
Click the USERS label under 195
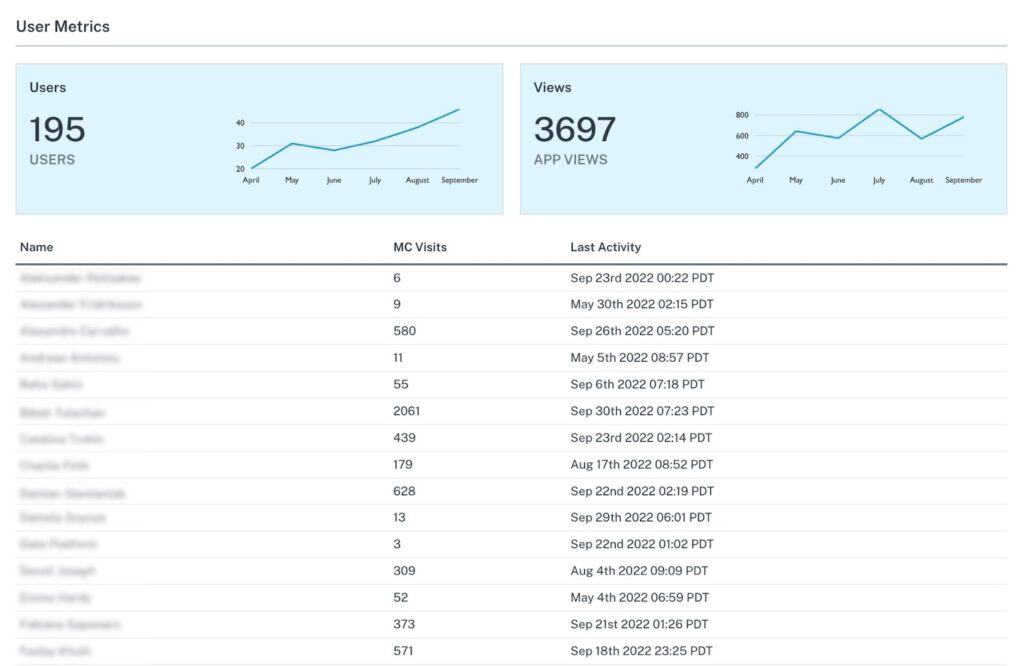(x=52, y=160)
